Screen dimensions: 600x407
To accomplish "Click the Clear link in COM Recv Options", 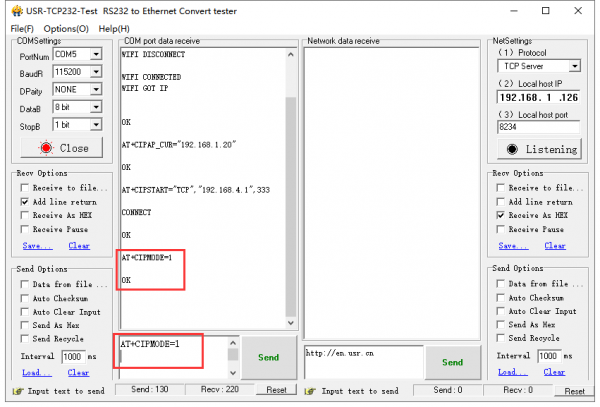I will point(79,245).
